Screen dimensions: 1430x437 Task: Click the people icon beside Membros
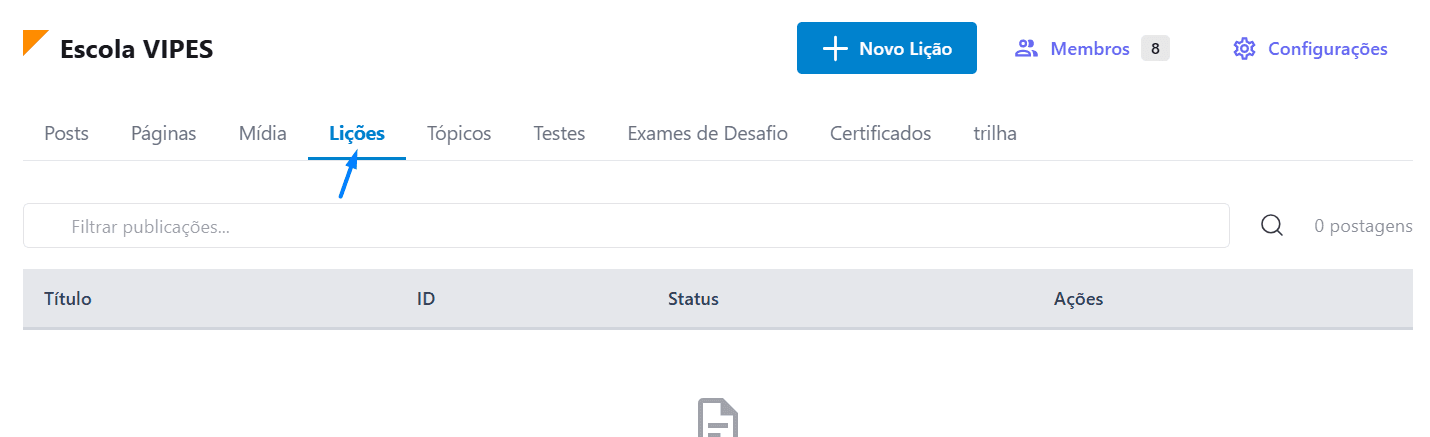tap(1026, 48)
